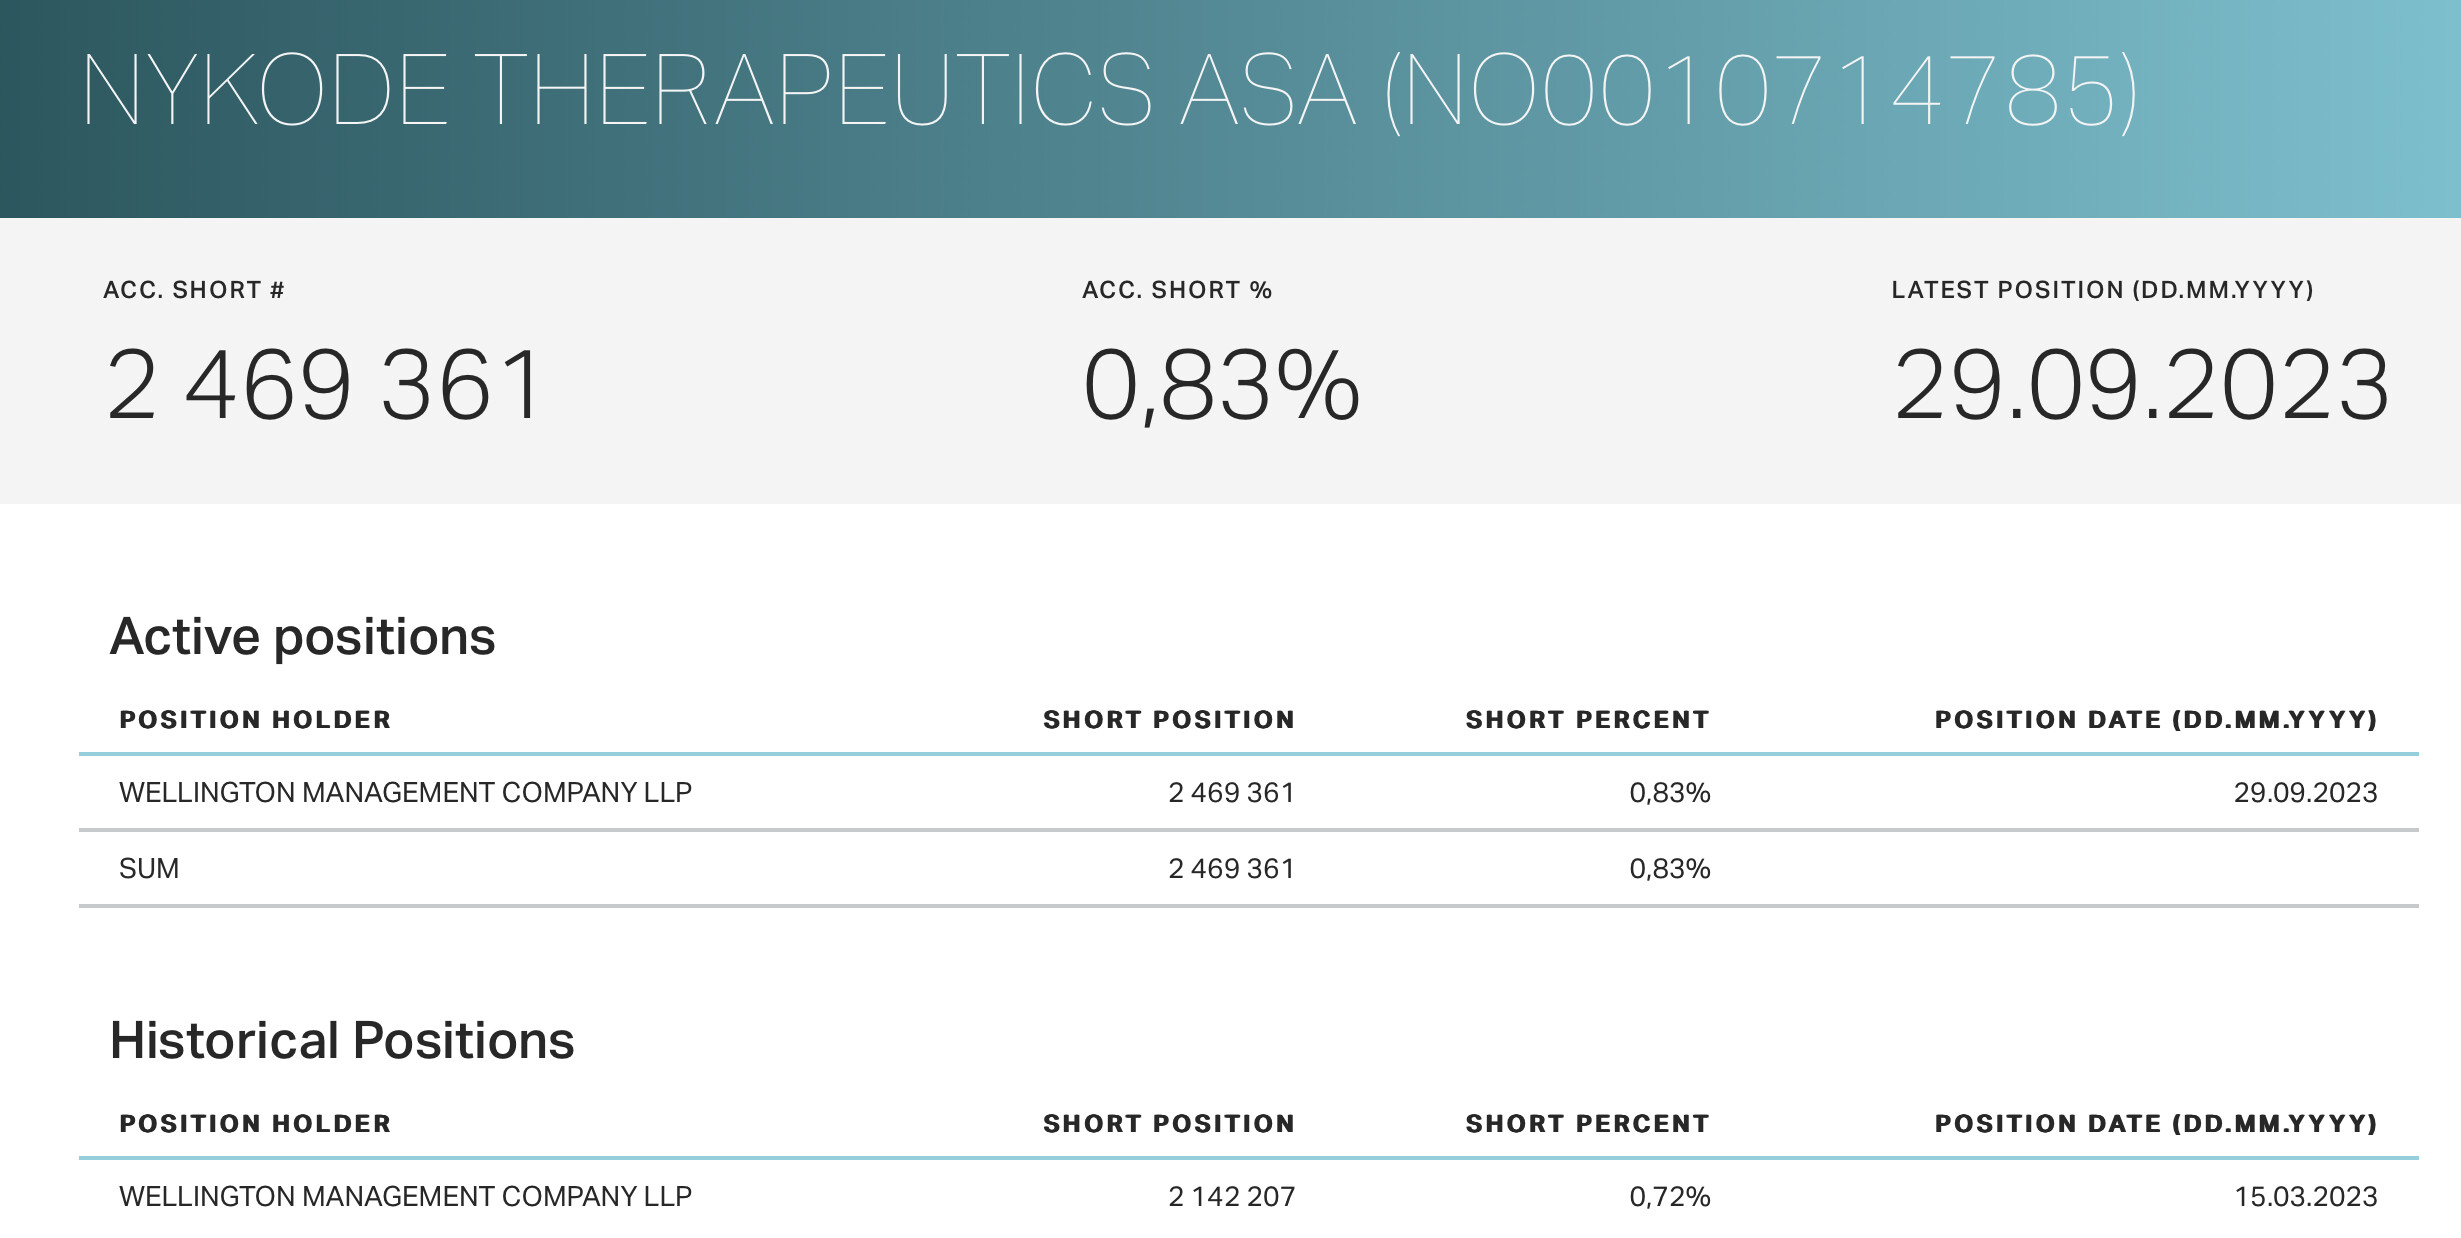The image size is (2461, 1238).
Task: Sort active table by Position Date header
Action: (2156, 719)
